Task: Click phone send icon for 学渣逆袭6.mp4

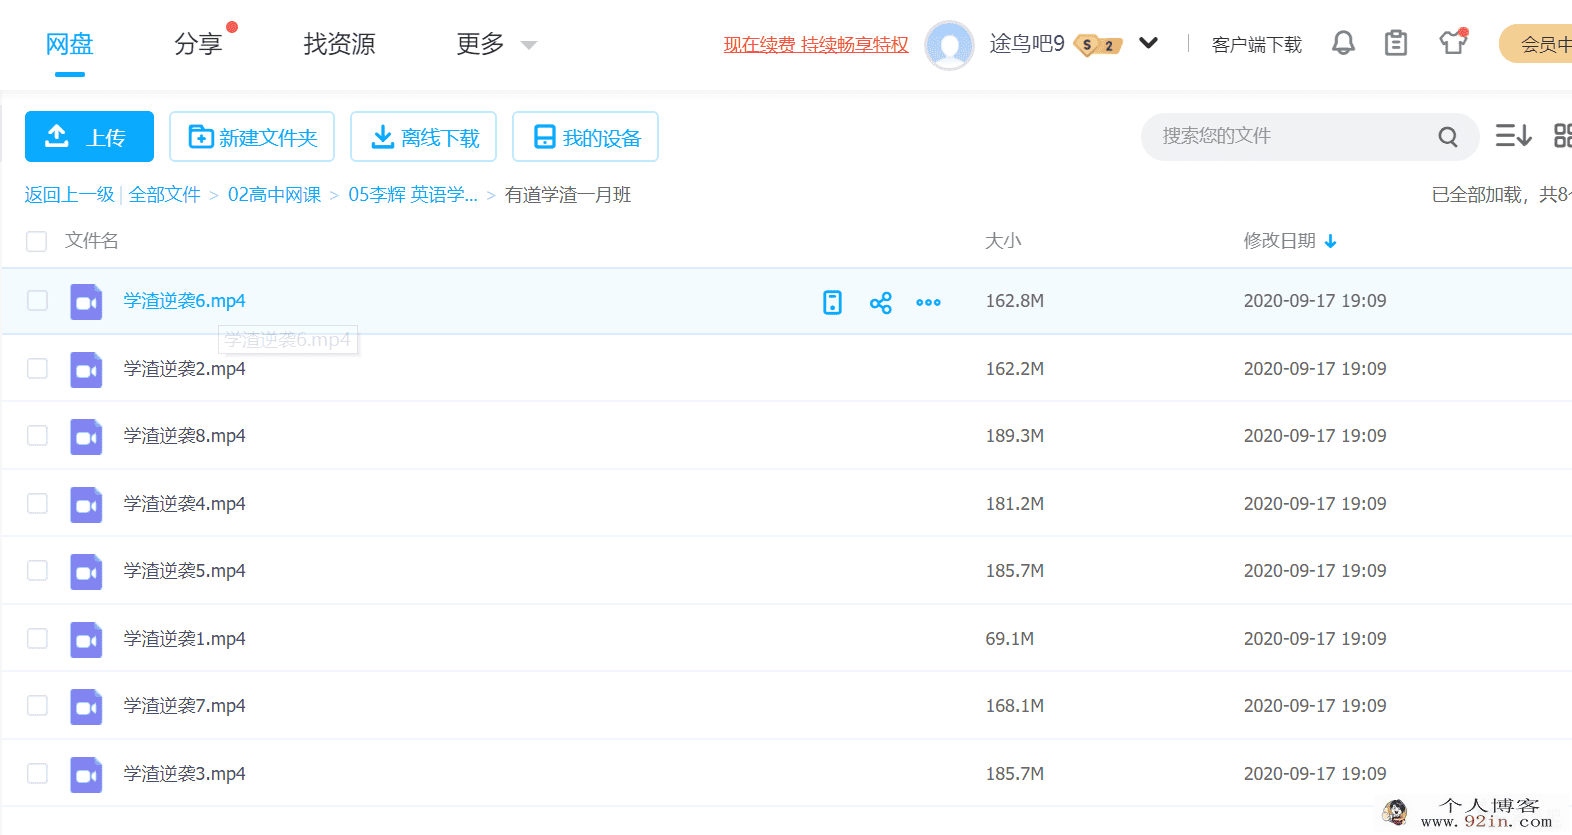Action: (832, 302)
